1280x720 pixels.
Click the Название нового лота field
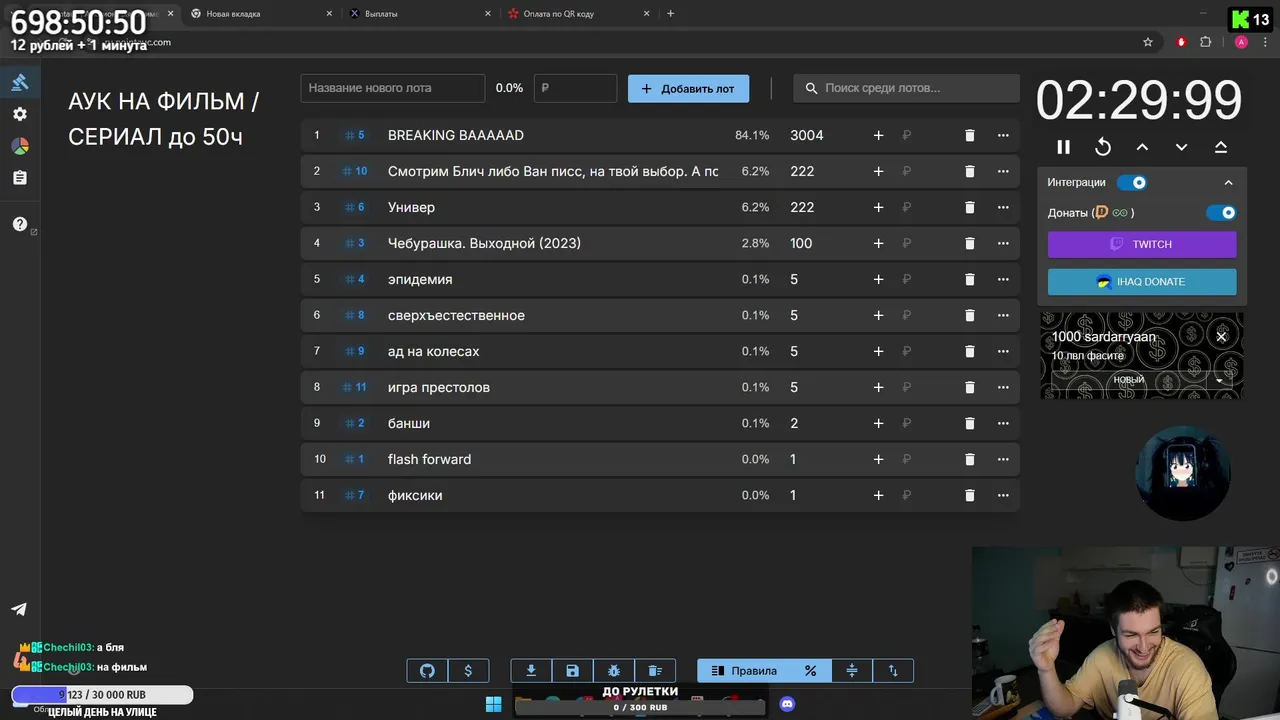click(x=392, y=88)
